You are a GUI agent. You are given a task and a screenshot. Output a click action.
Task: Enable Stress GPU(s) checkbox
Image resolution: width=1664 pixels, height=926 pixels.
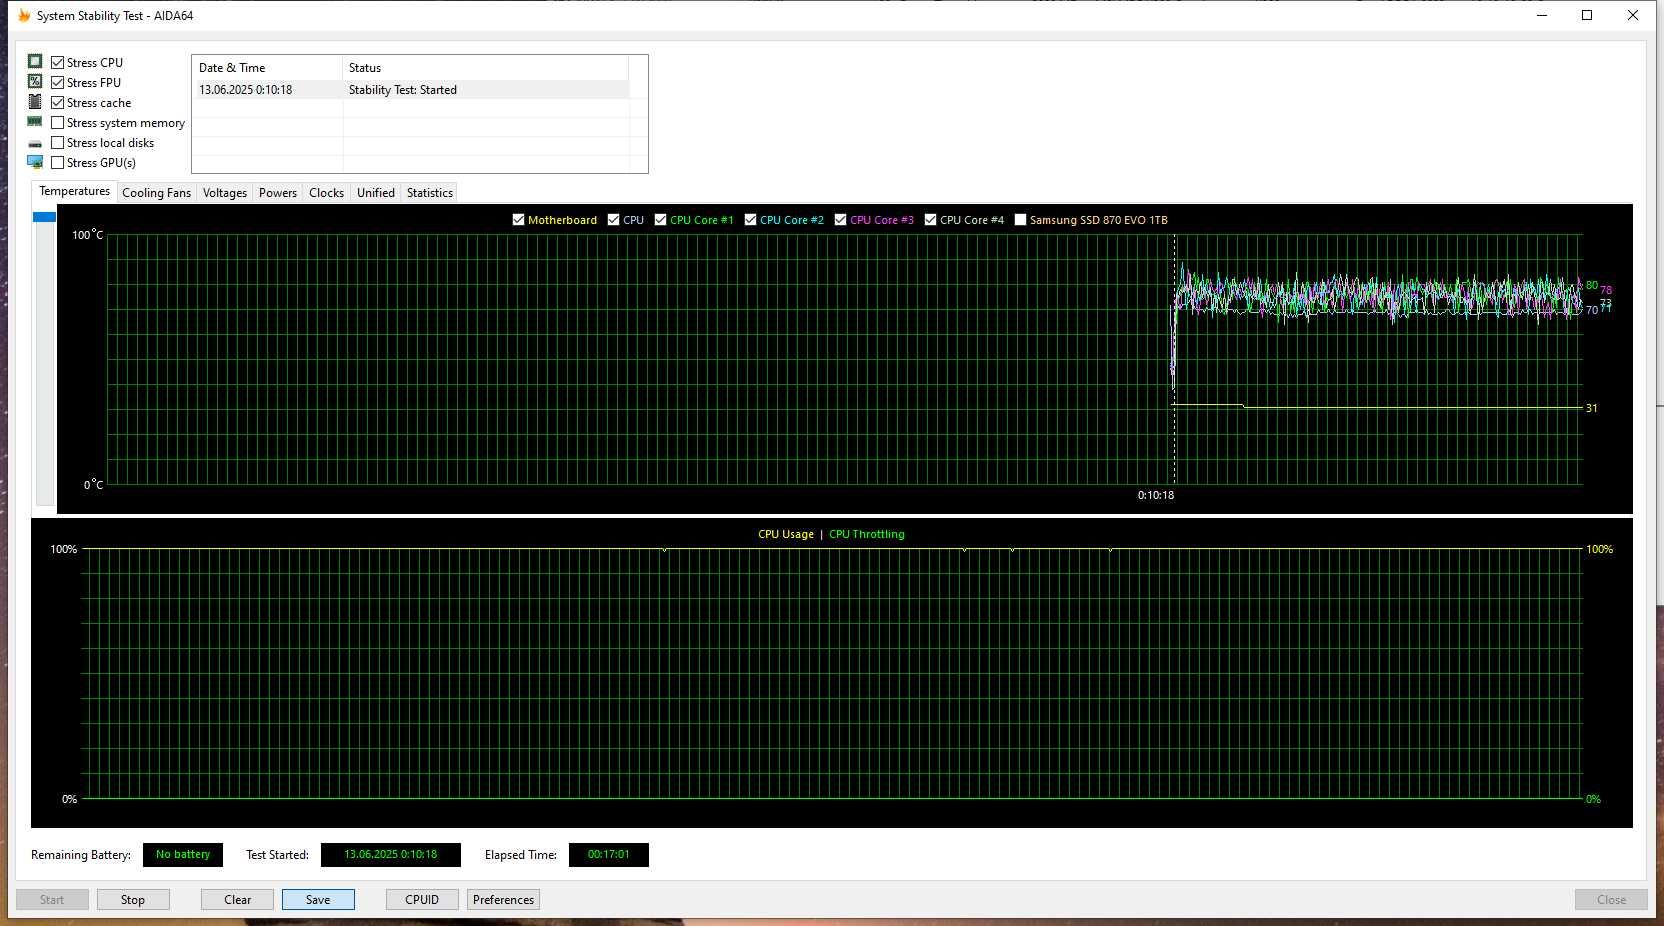pyautogui.click(x=58, y=162)
